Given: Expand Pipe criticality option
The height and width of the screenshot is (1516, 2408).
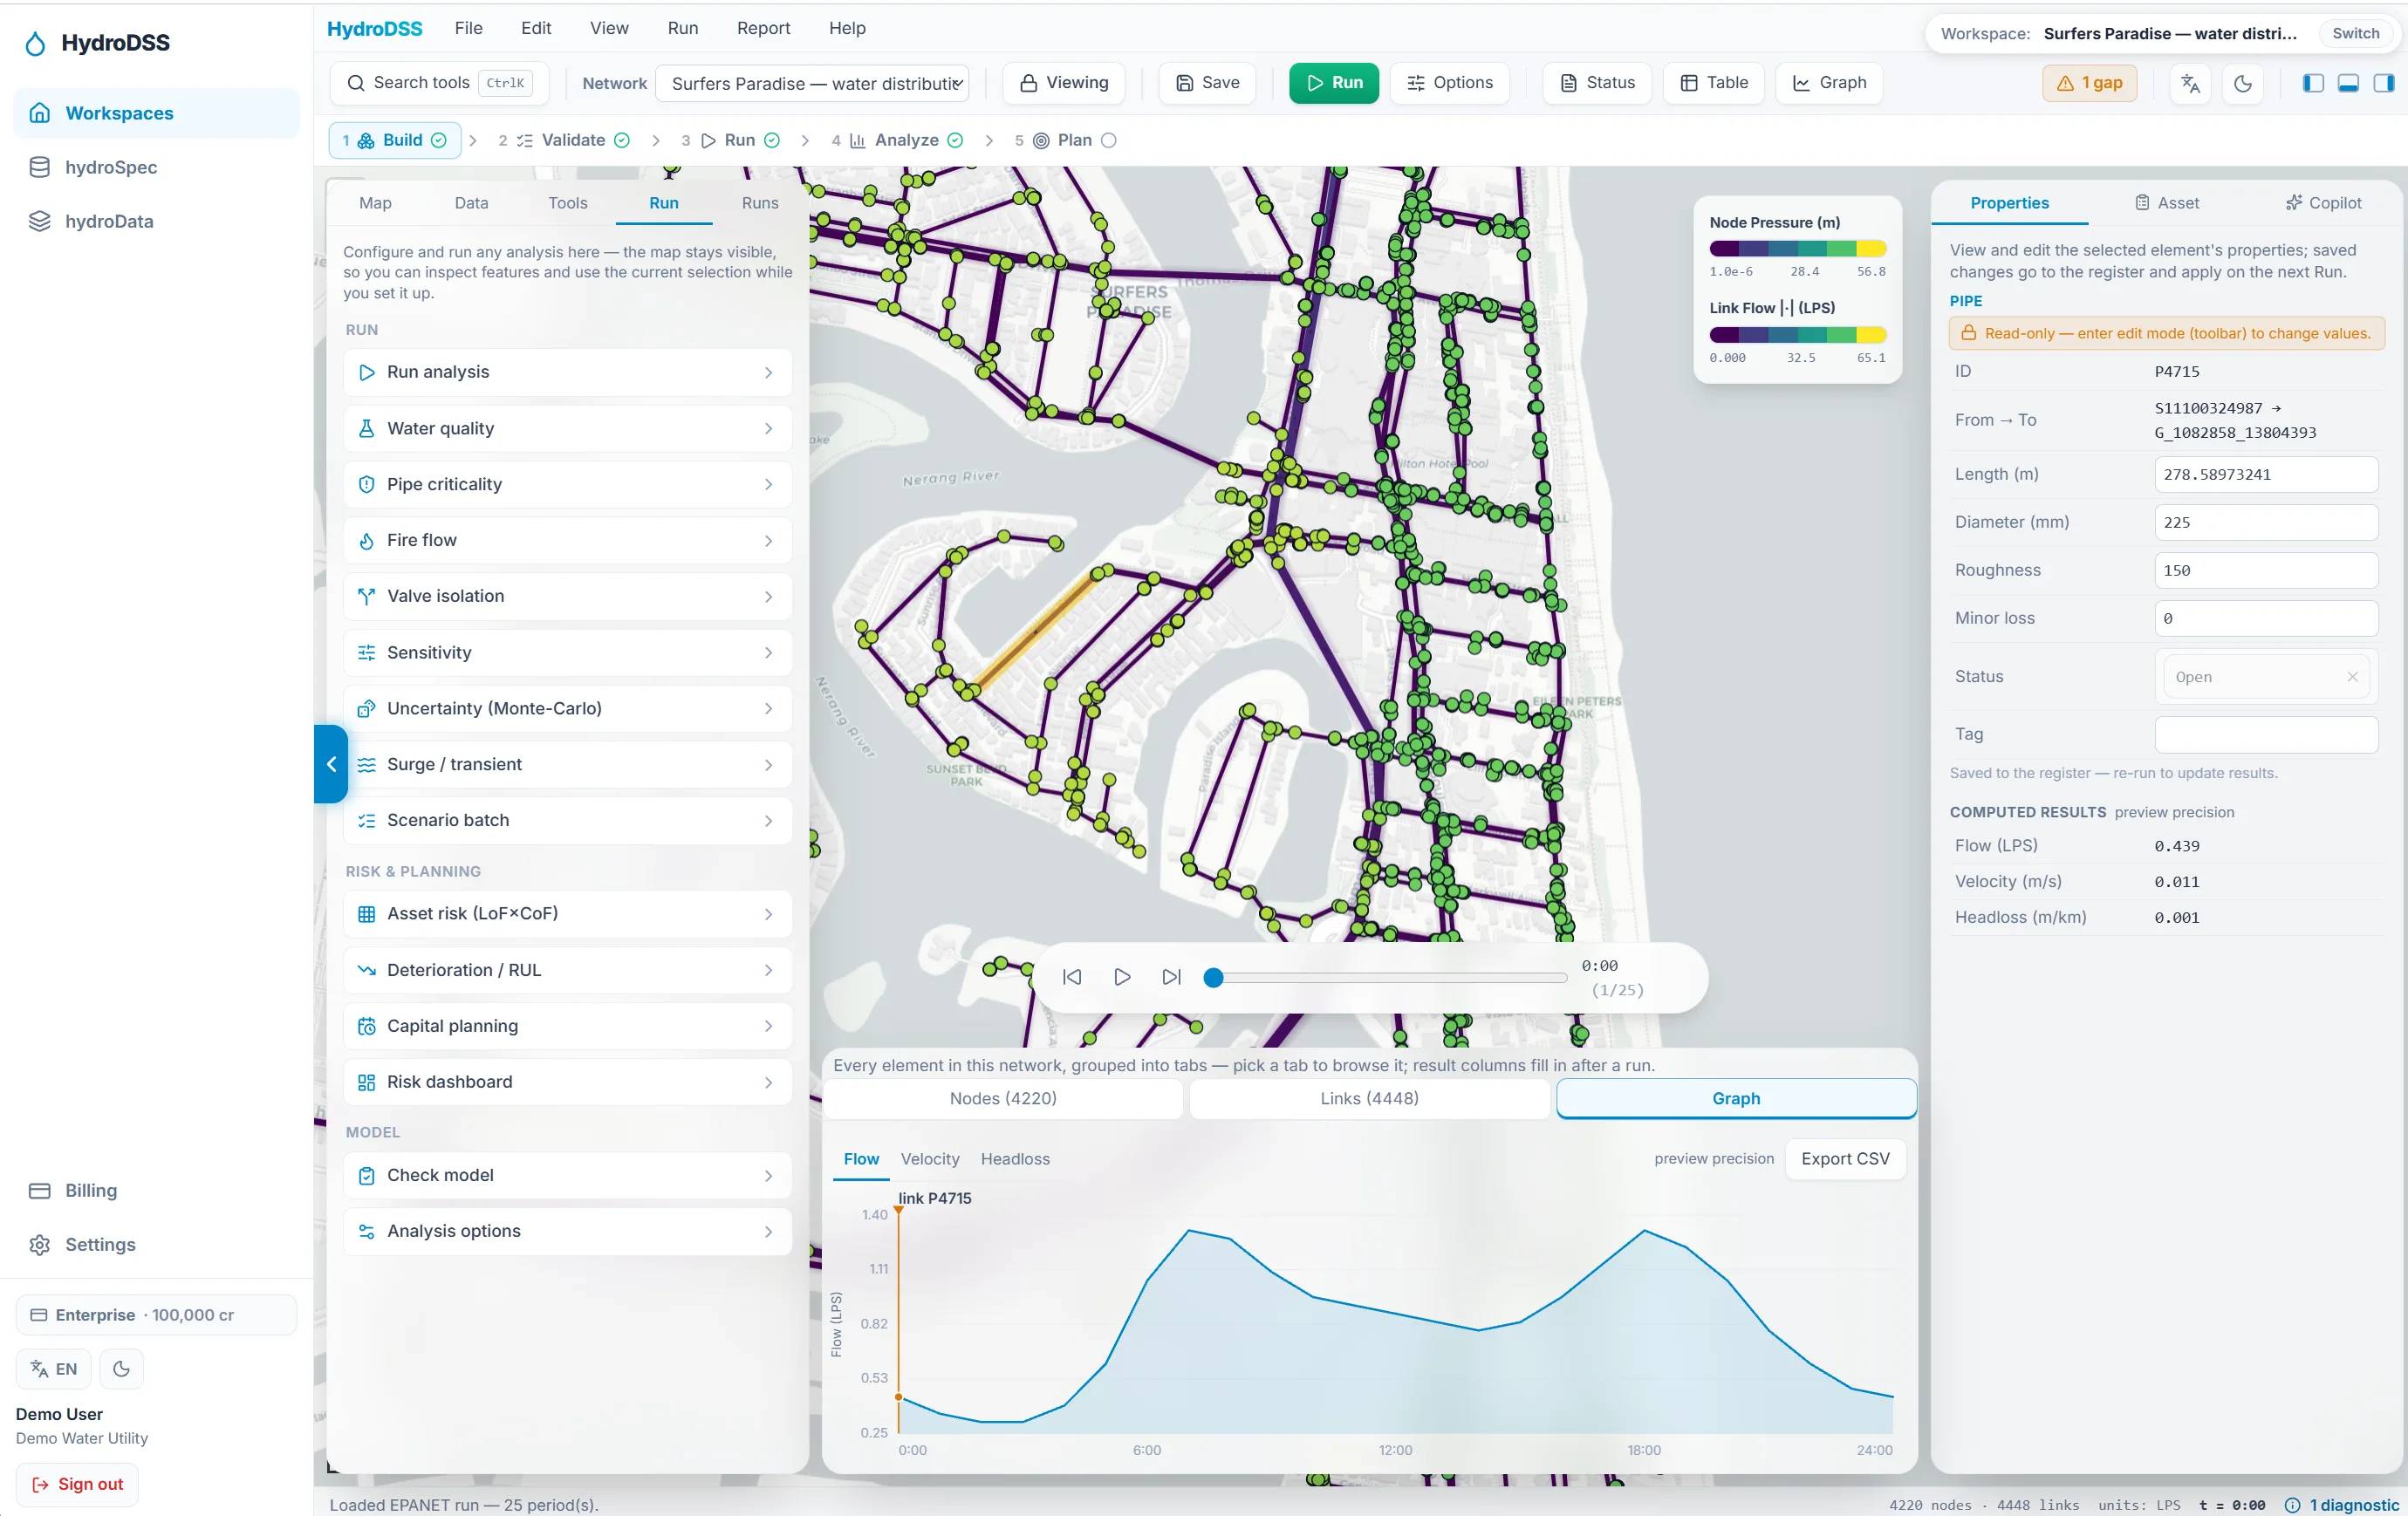Looking at the screenshot, I should [x=567, y=484].
